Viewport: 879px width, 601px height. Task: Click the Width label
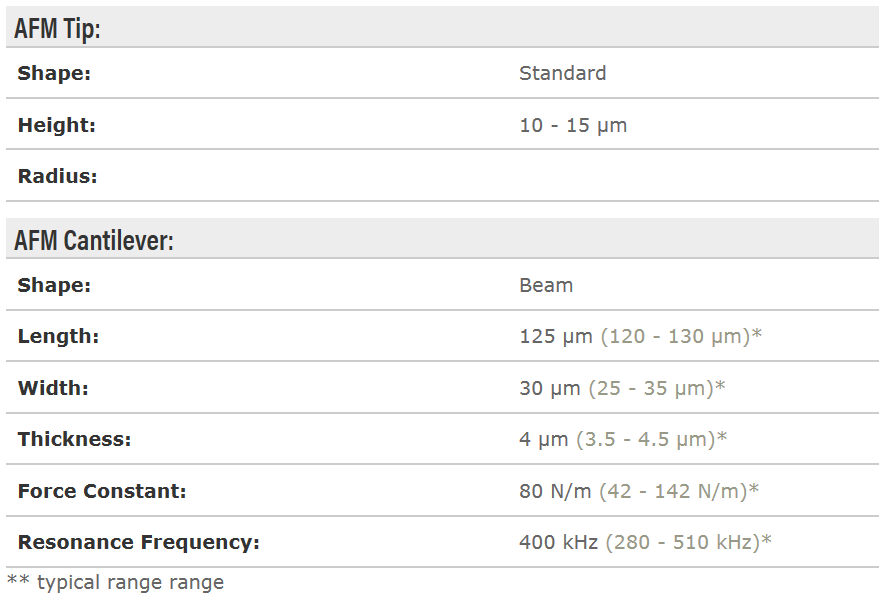click(x=53, y=388)
